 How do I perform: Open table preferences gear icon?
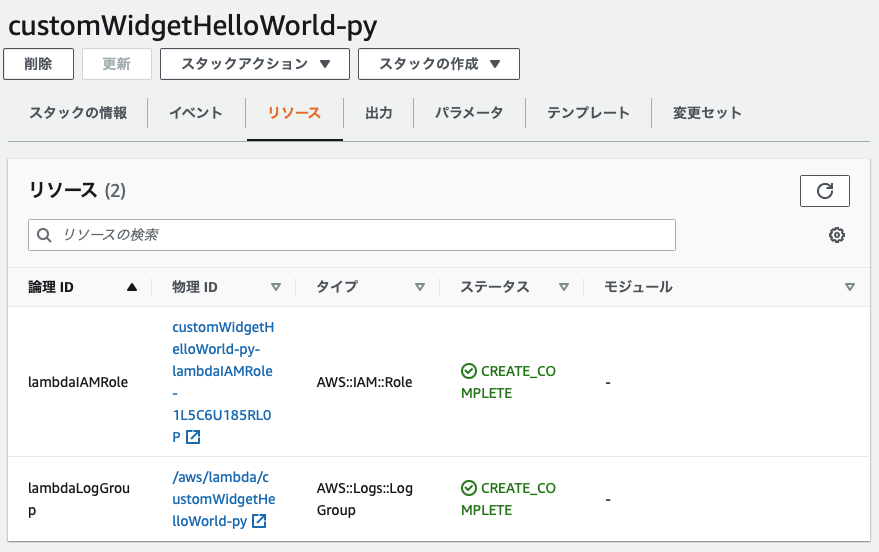(x=837, y=235)
